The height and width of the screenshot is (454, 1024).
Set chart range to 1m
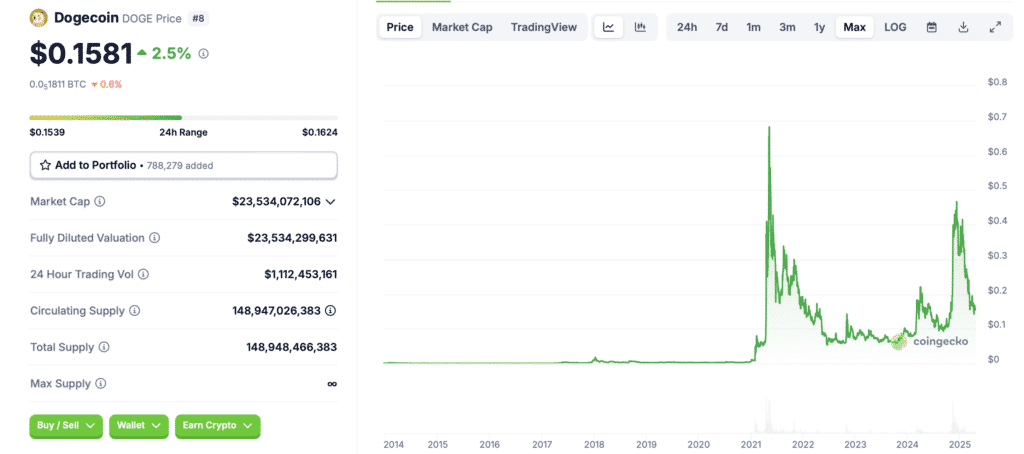click(754, 27)
